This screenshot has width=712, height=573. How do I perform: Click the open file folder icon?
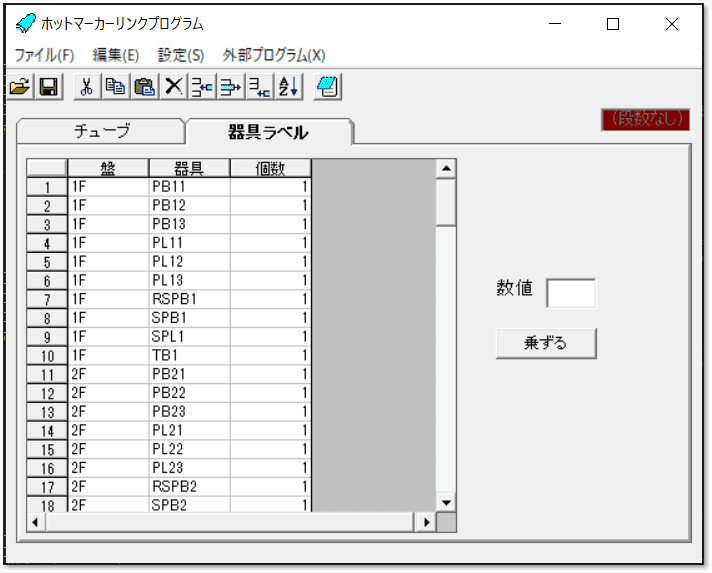pos(20,87)
